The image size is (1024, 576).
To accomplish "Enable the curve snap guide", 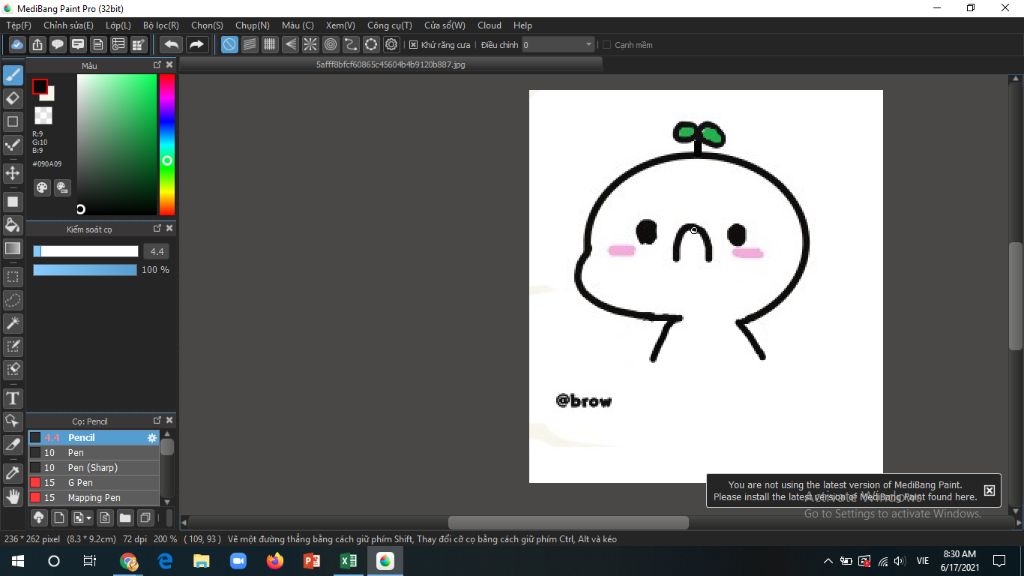I will coord(351,44).
